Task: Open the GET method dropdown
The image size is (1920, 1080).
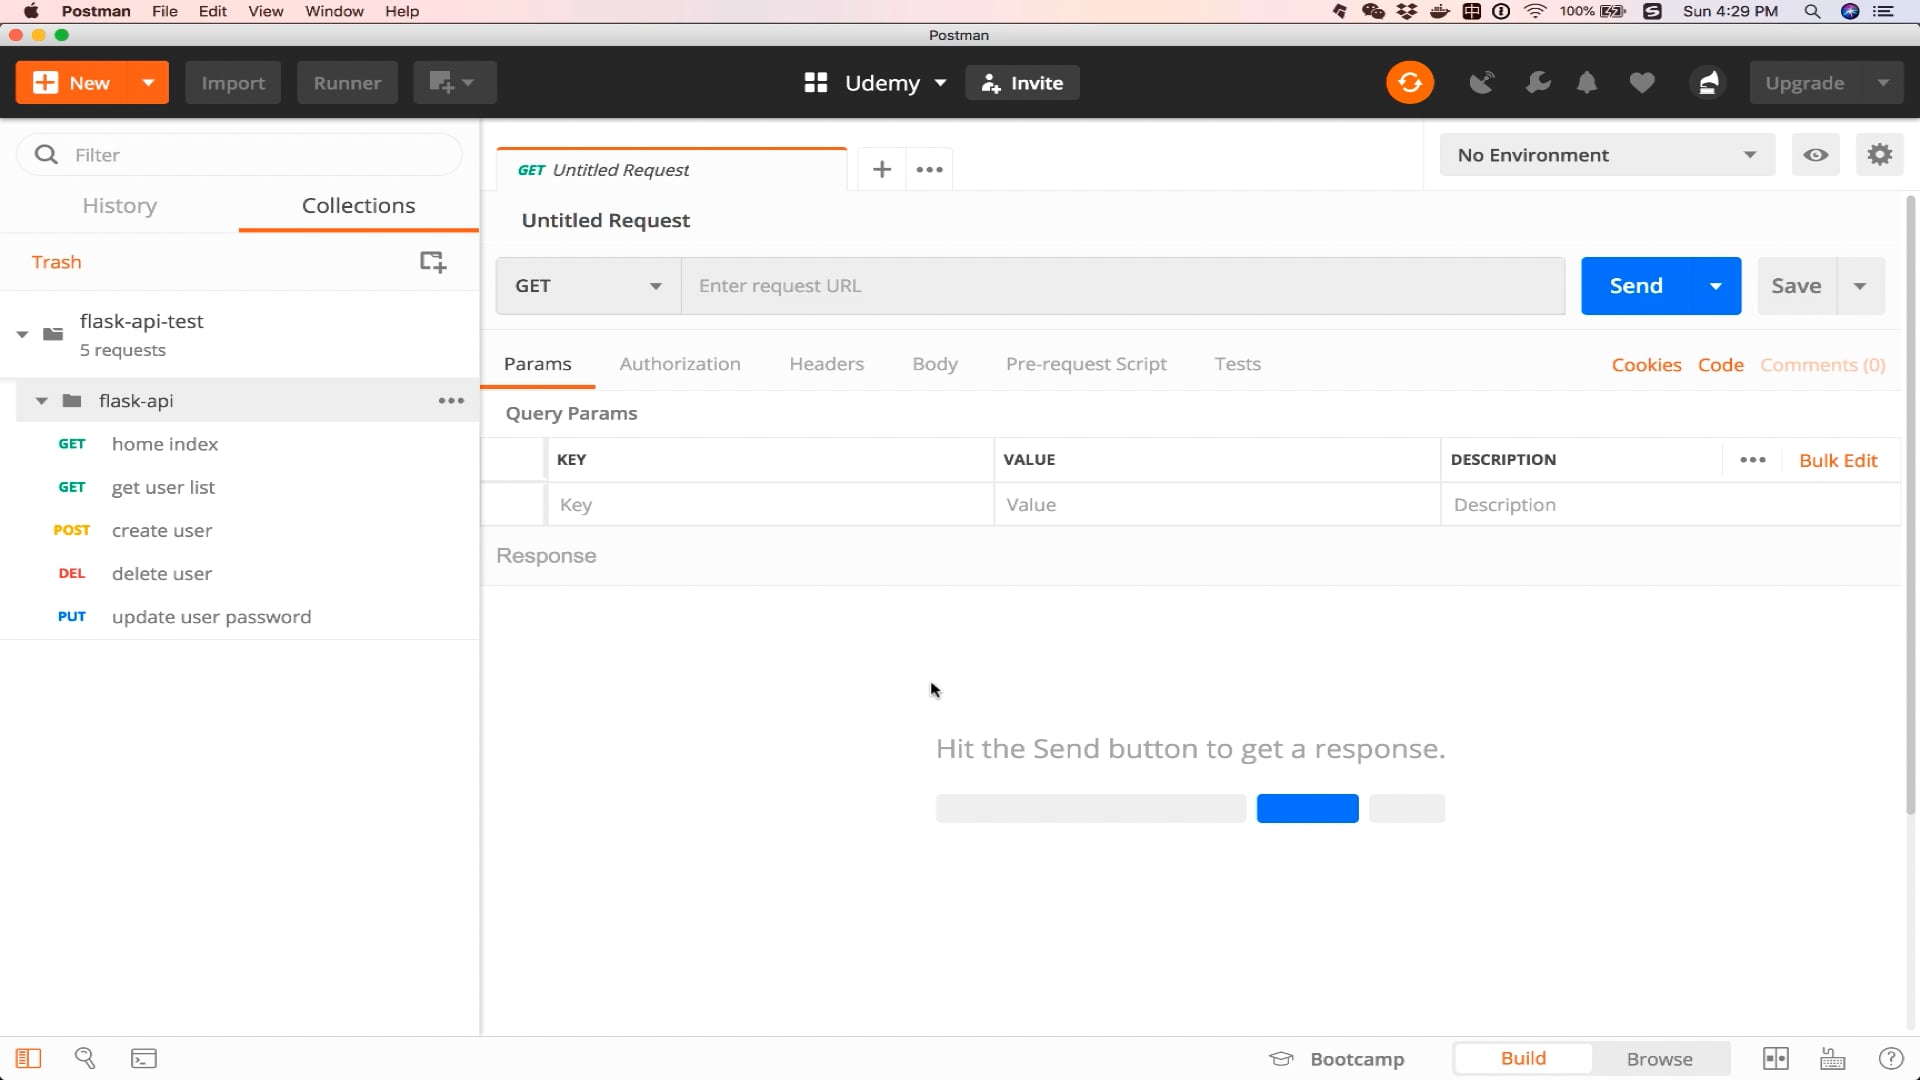Action: (x=588, y=286)
